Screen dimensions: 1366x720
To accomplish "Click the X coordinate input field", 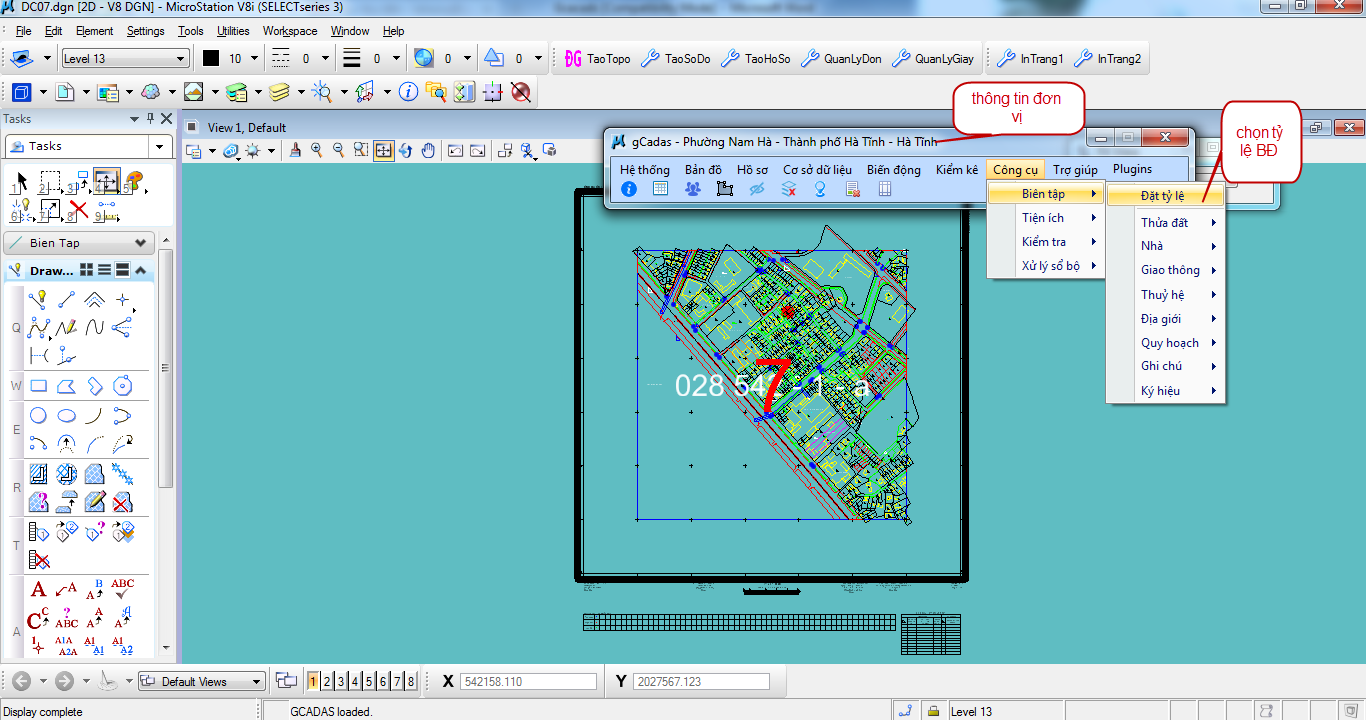I will click(528, 682).
